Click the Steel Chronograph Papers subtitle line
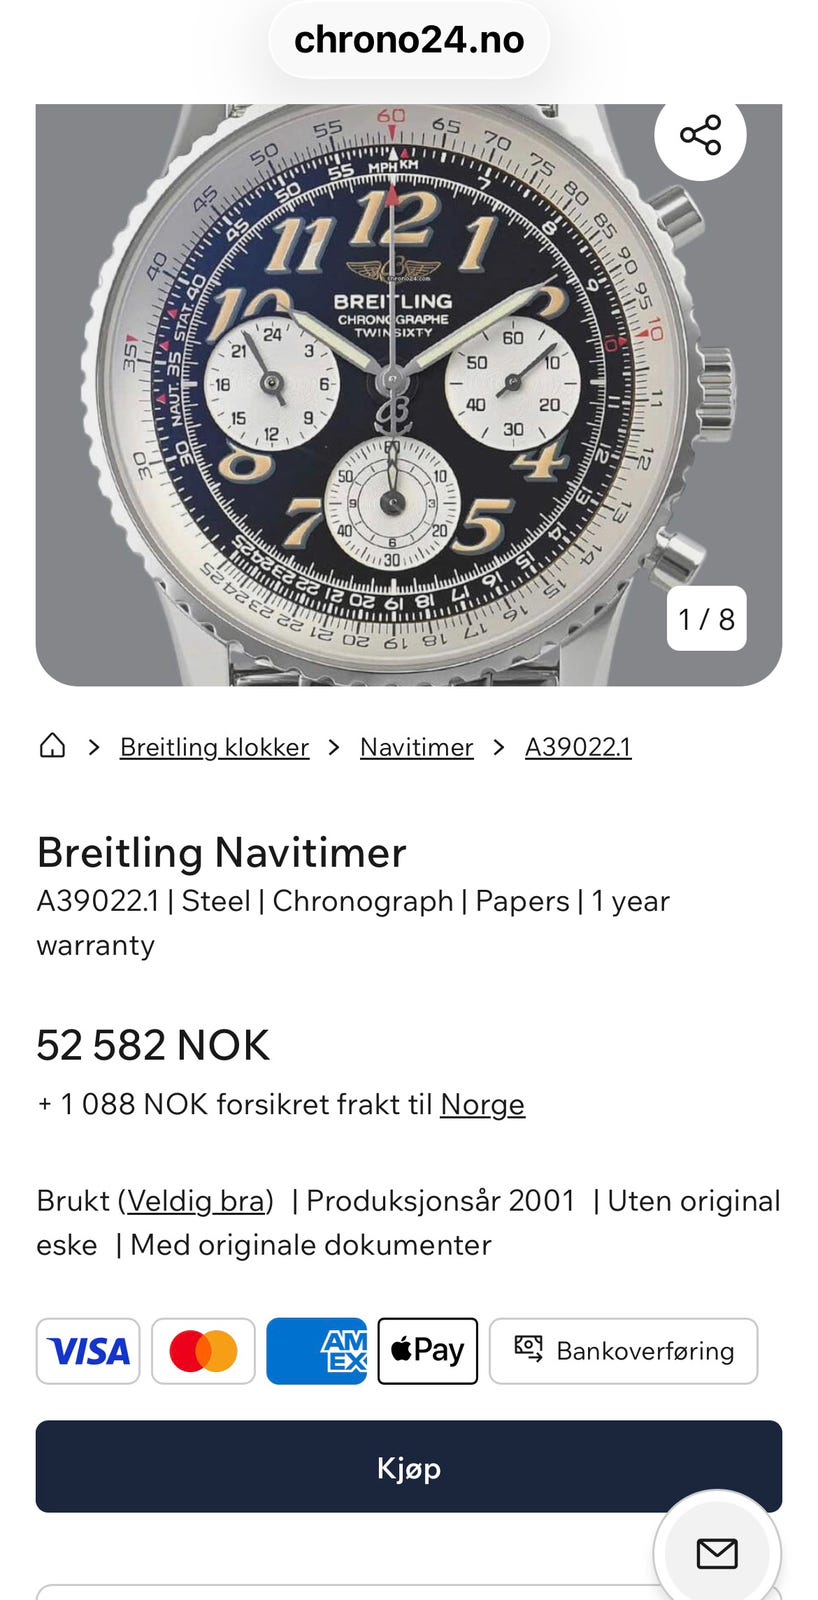Screen dimensions: 818x1600 pyautogui.click(x=352, y=902)
